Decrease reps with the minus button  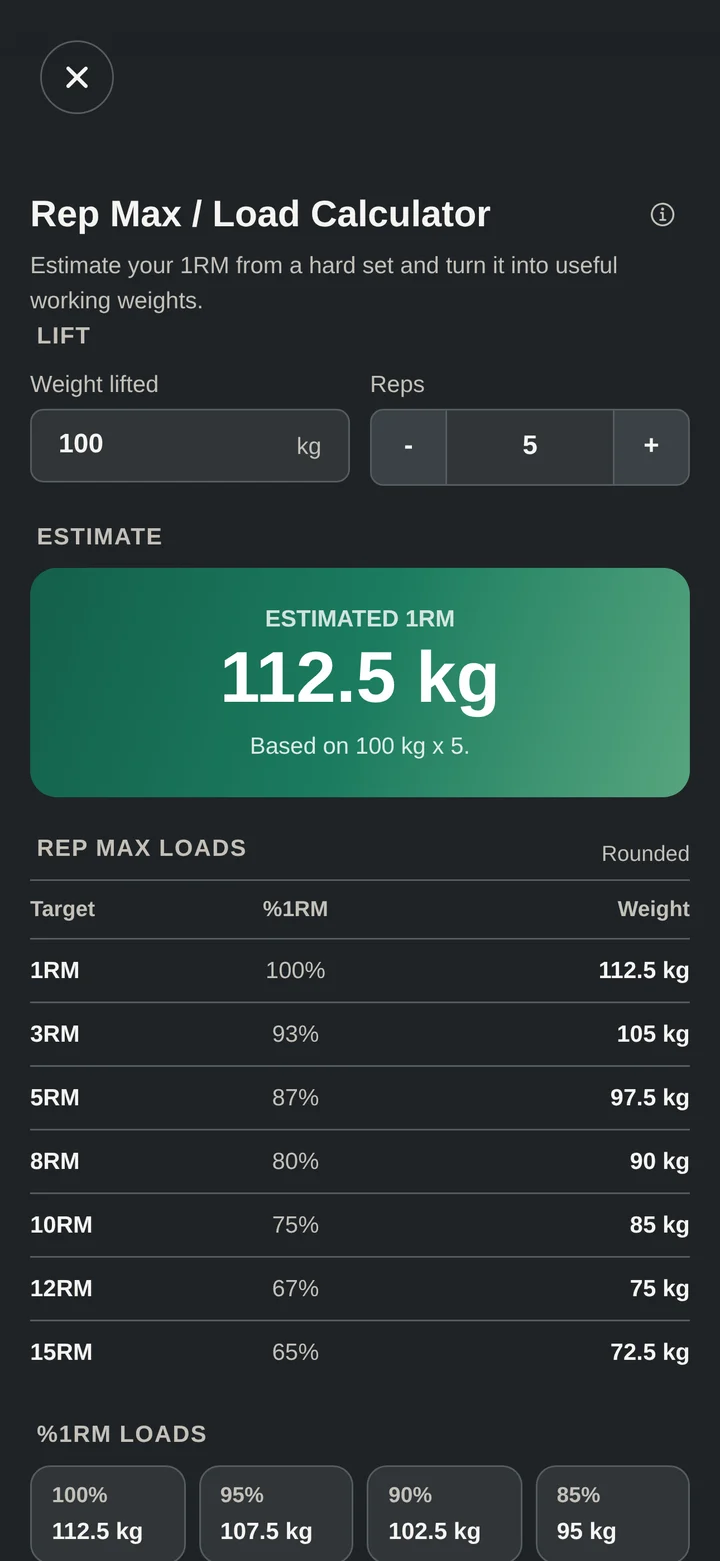point(408,447)
